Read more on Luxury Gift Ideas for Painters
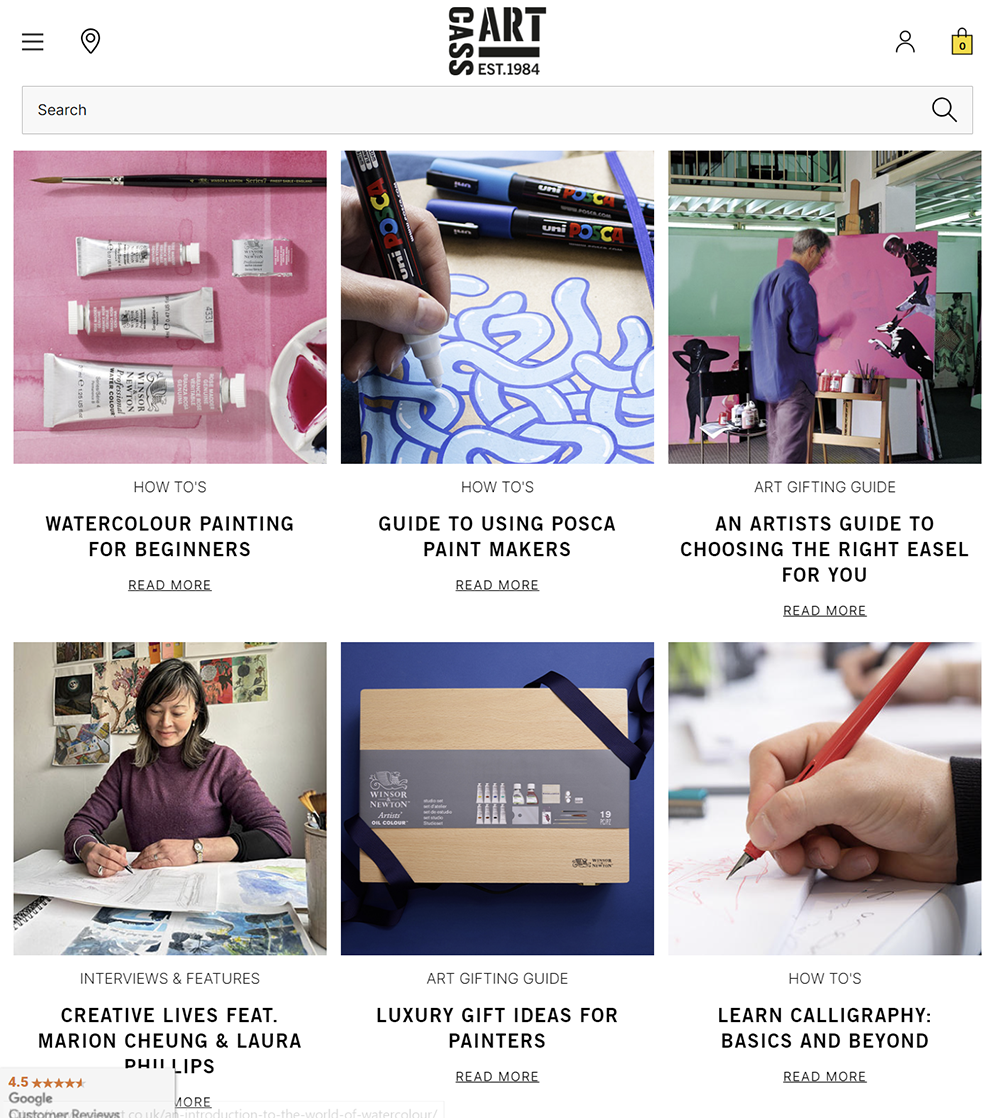1000x1118 pixels. point(498,1077)
